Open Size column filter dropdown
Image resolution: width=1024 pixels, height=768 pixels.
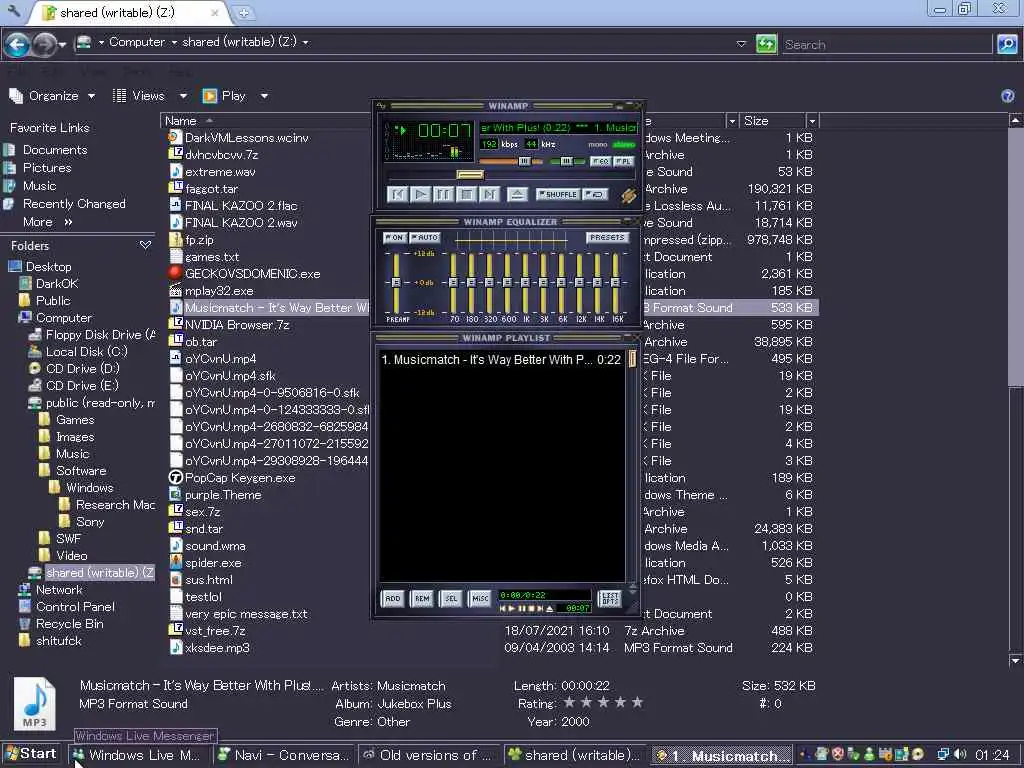point(812,121)
